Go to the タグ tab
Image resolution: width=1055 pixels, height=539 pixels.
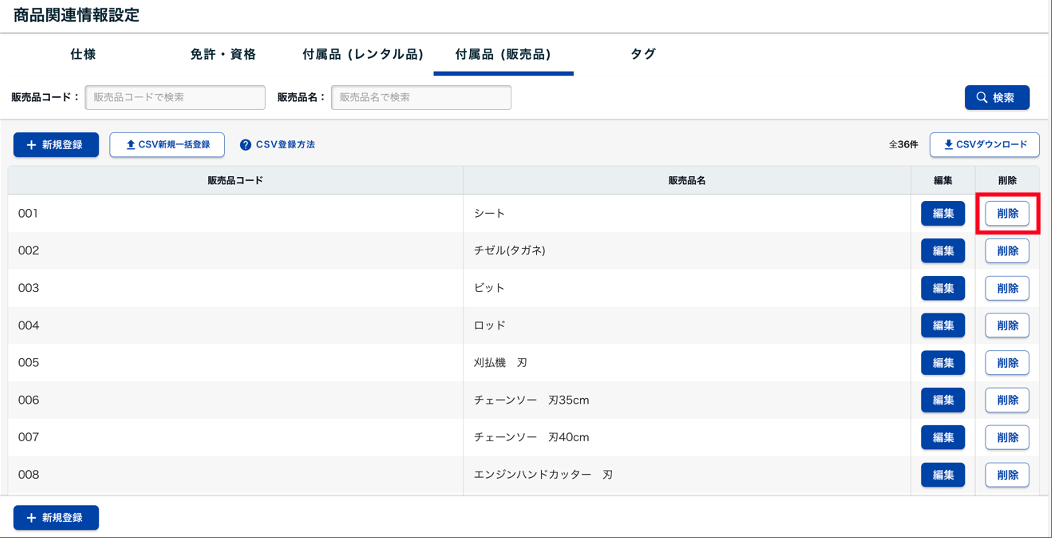pos(643,54)
